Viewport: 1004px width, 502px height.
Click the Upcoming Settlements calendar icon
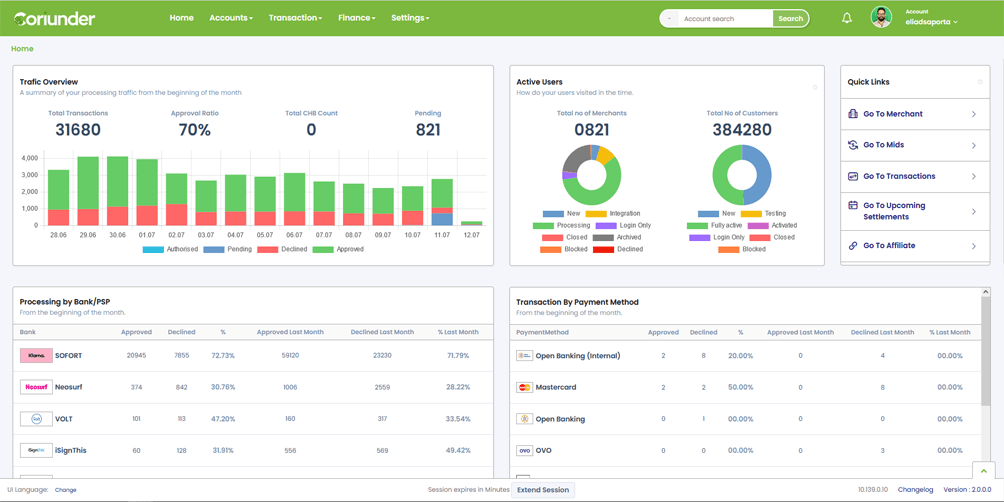click(852, 206)
